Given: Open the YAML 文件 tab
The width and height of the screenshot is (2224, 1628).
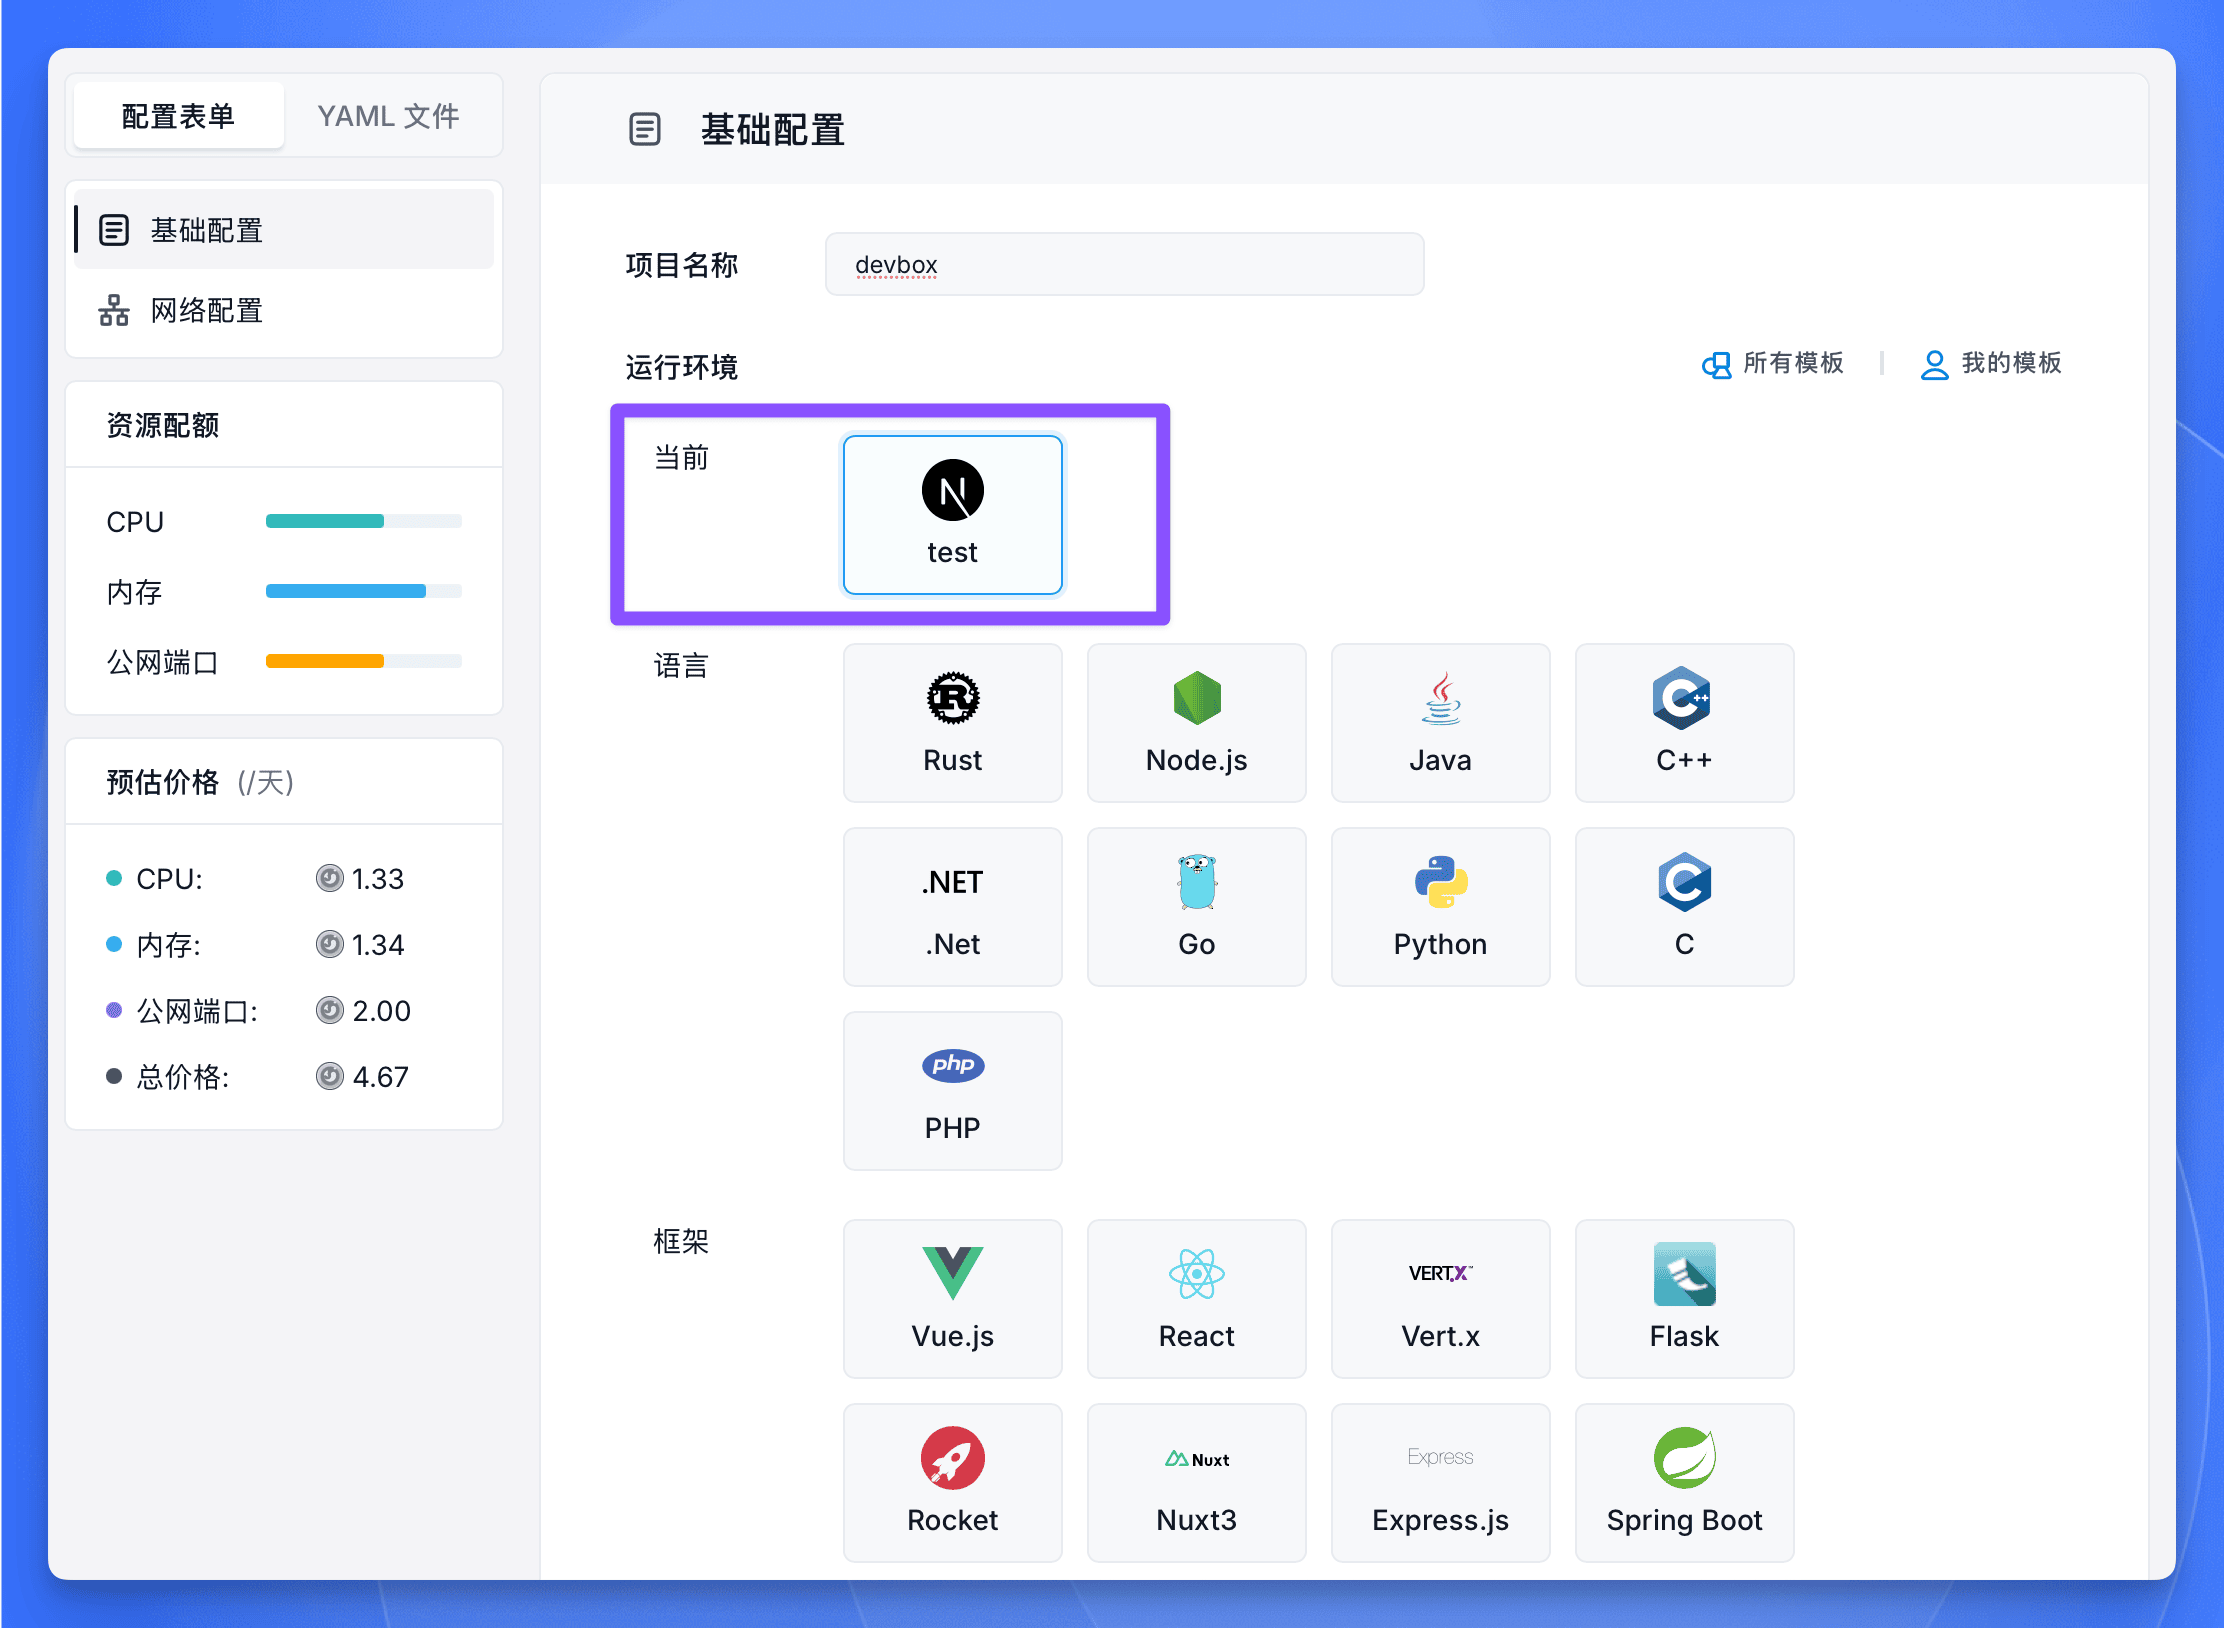Looking at the screenshot, I should pos(388,116).
